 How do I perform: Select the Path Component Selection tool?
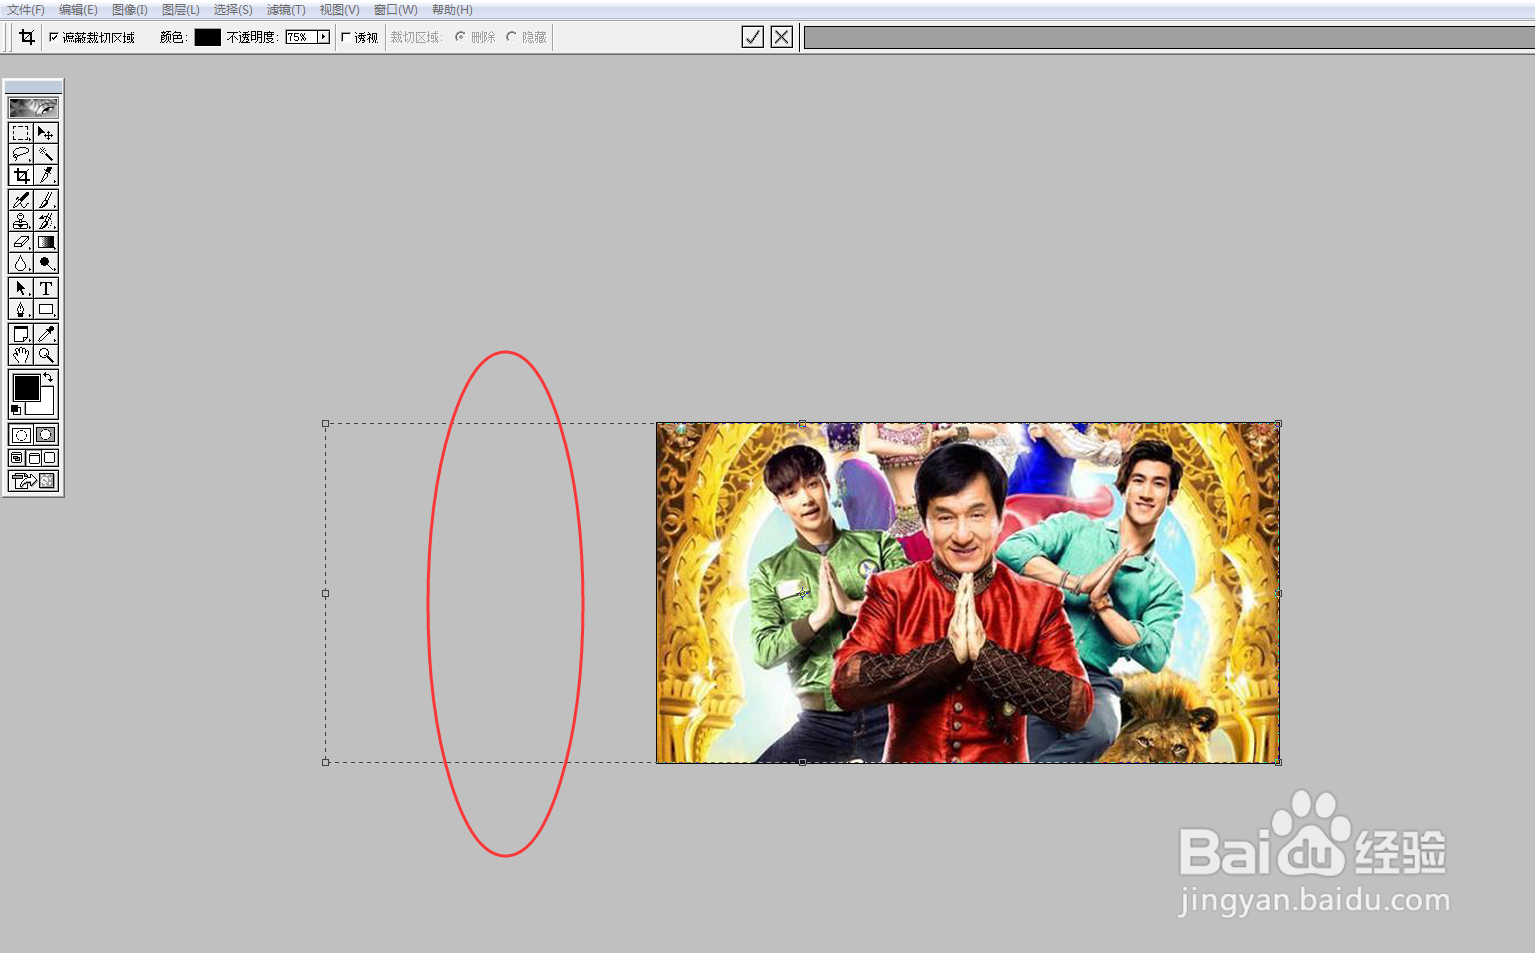(x=21, y=288)
